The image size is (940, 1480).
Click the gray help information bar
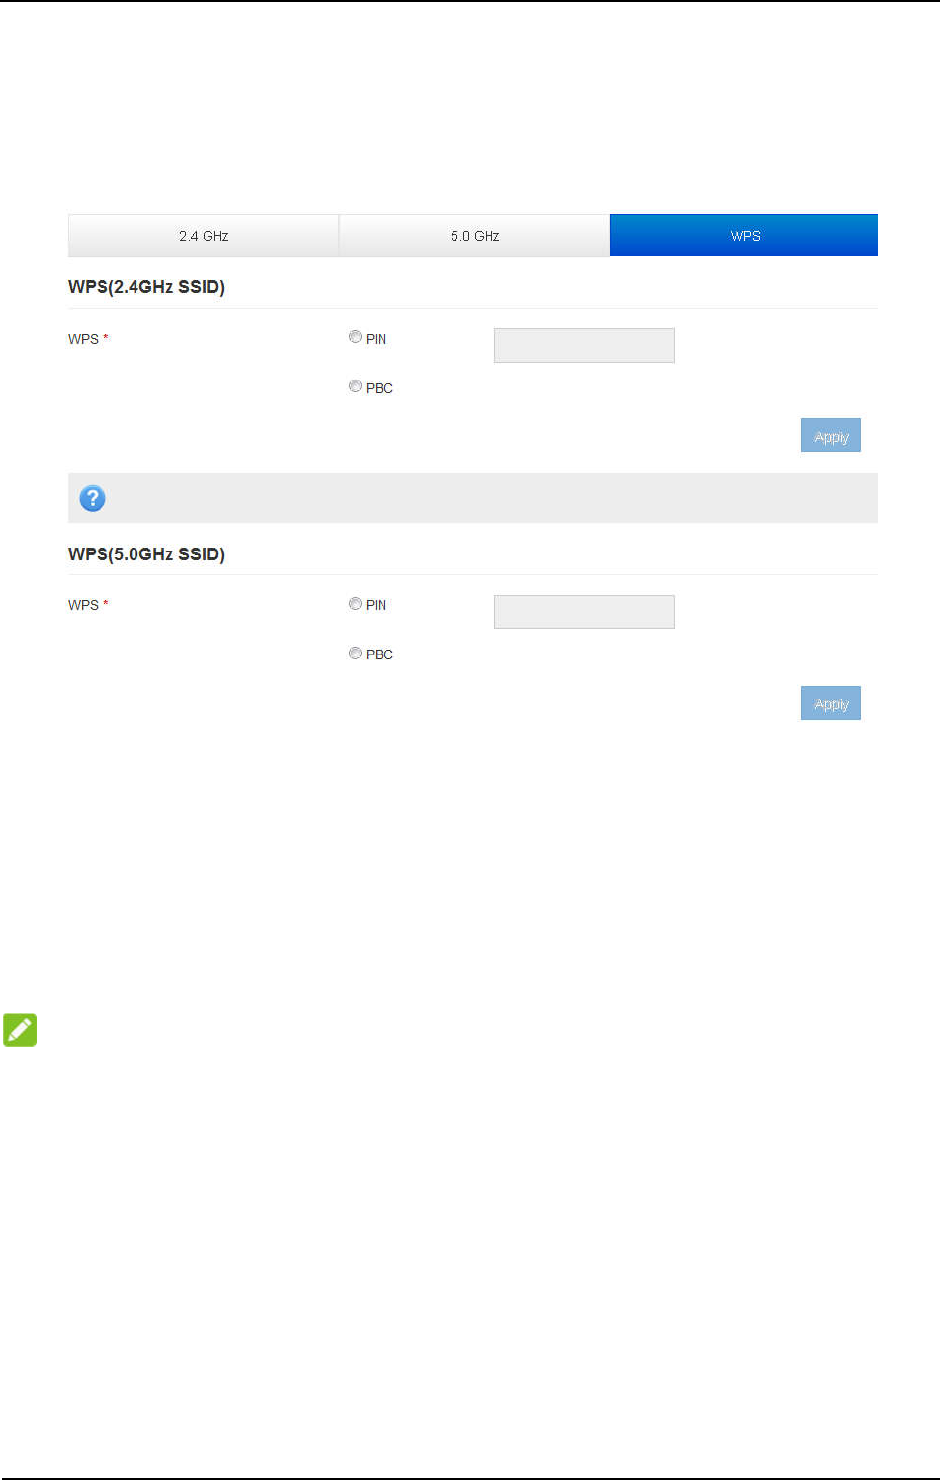(473, 498)
